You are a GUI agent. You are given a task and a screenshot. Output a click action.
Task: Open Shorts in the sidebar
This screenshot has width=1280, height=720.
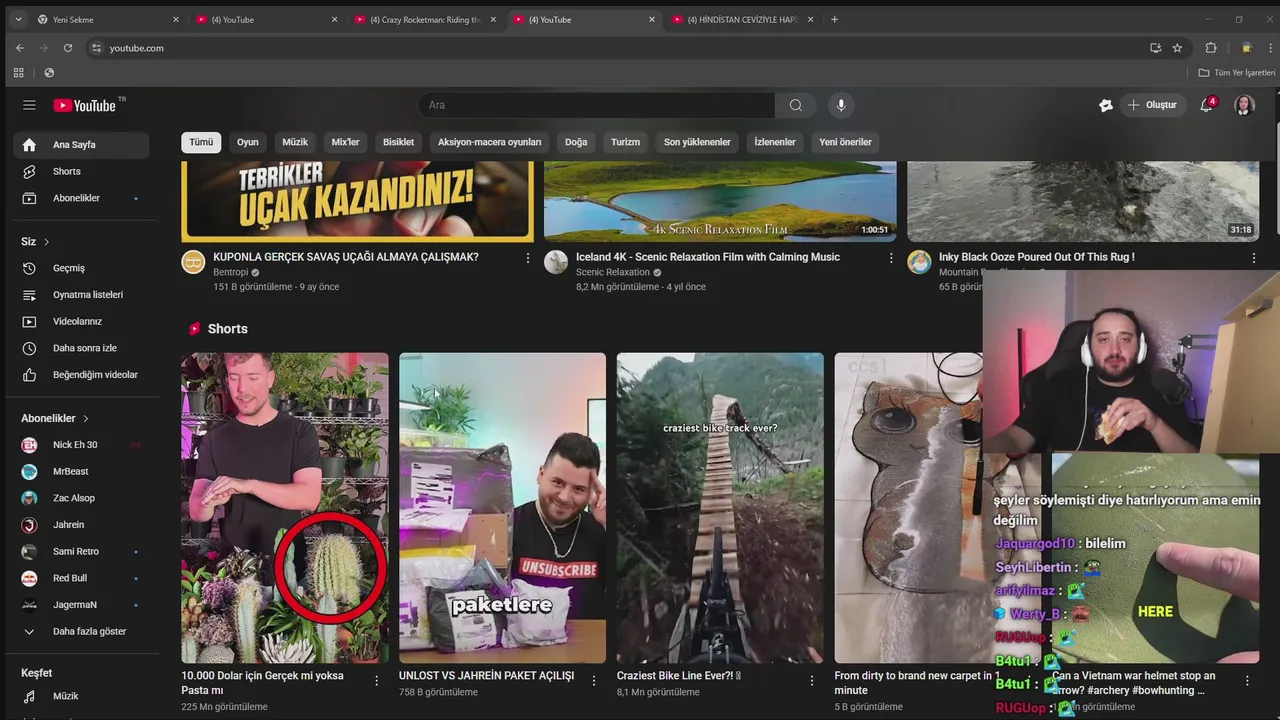click(x=81, y=171)
